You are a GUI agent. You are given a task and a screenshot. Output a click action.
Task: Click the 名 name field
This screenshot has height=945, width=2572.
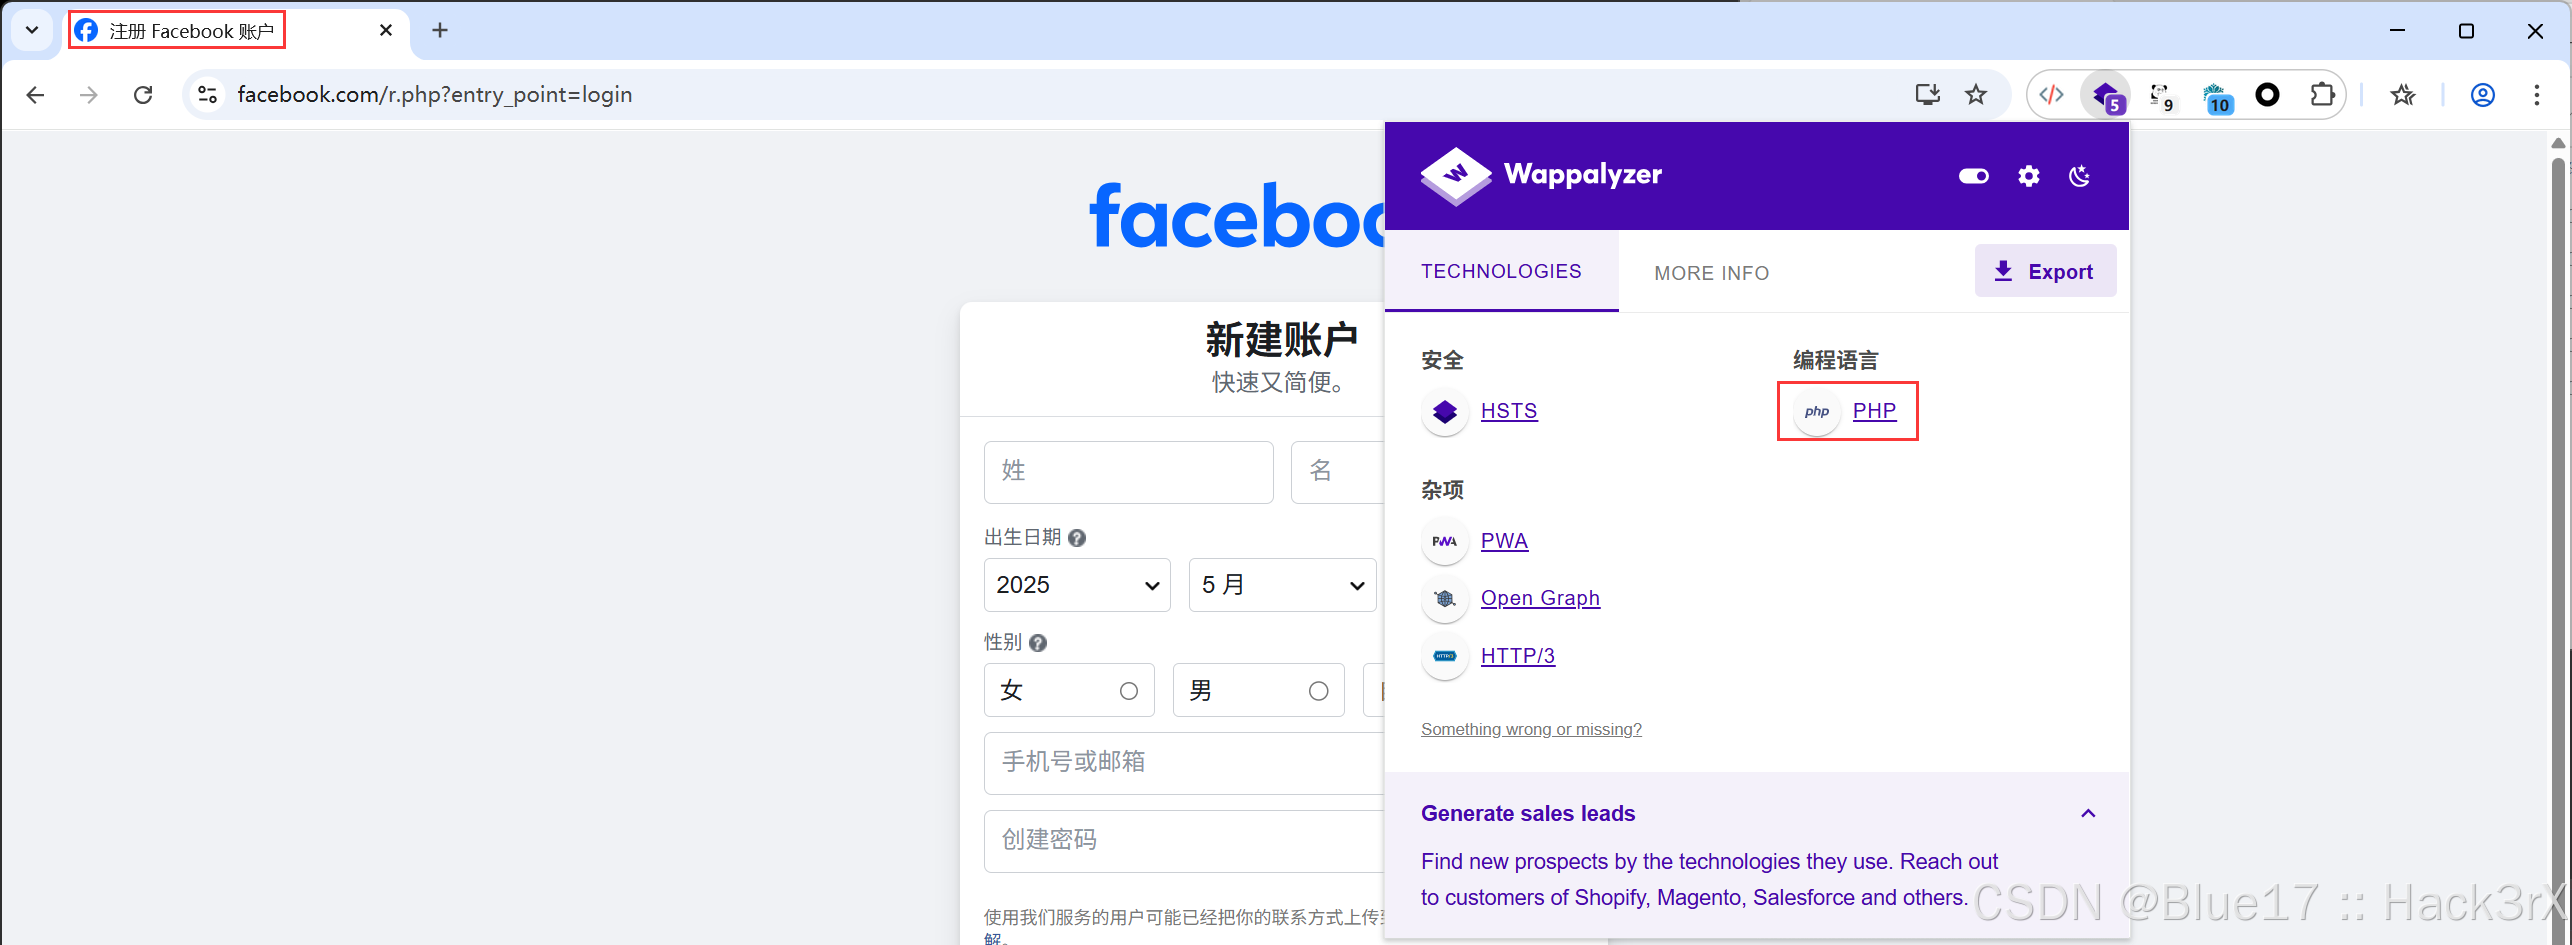(x=1338, y=472)
